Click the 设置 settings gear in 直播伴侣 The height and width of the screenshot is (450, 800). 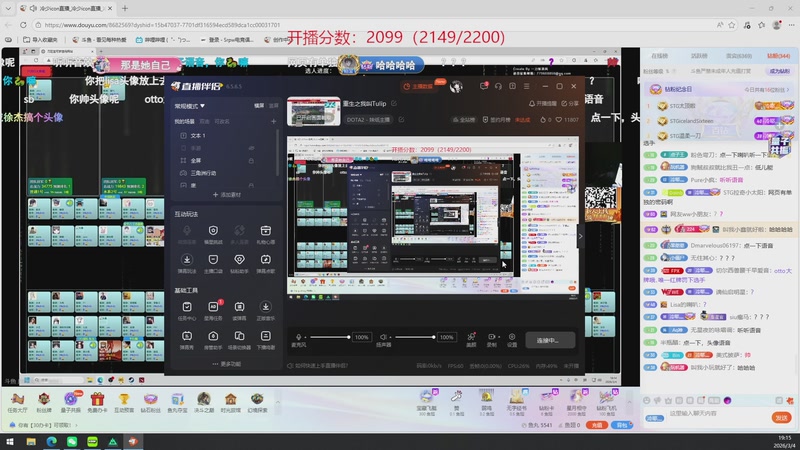(512, 337)
